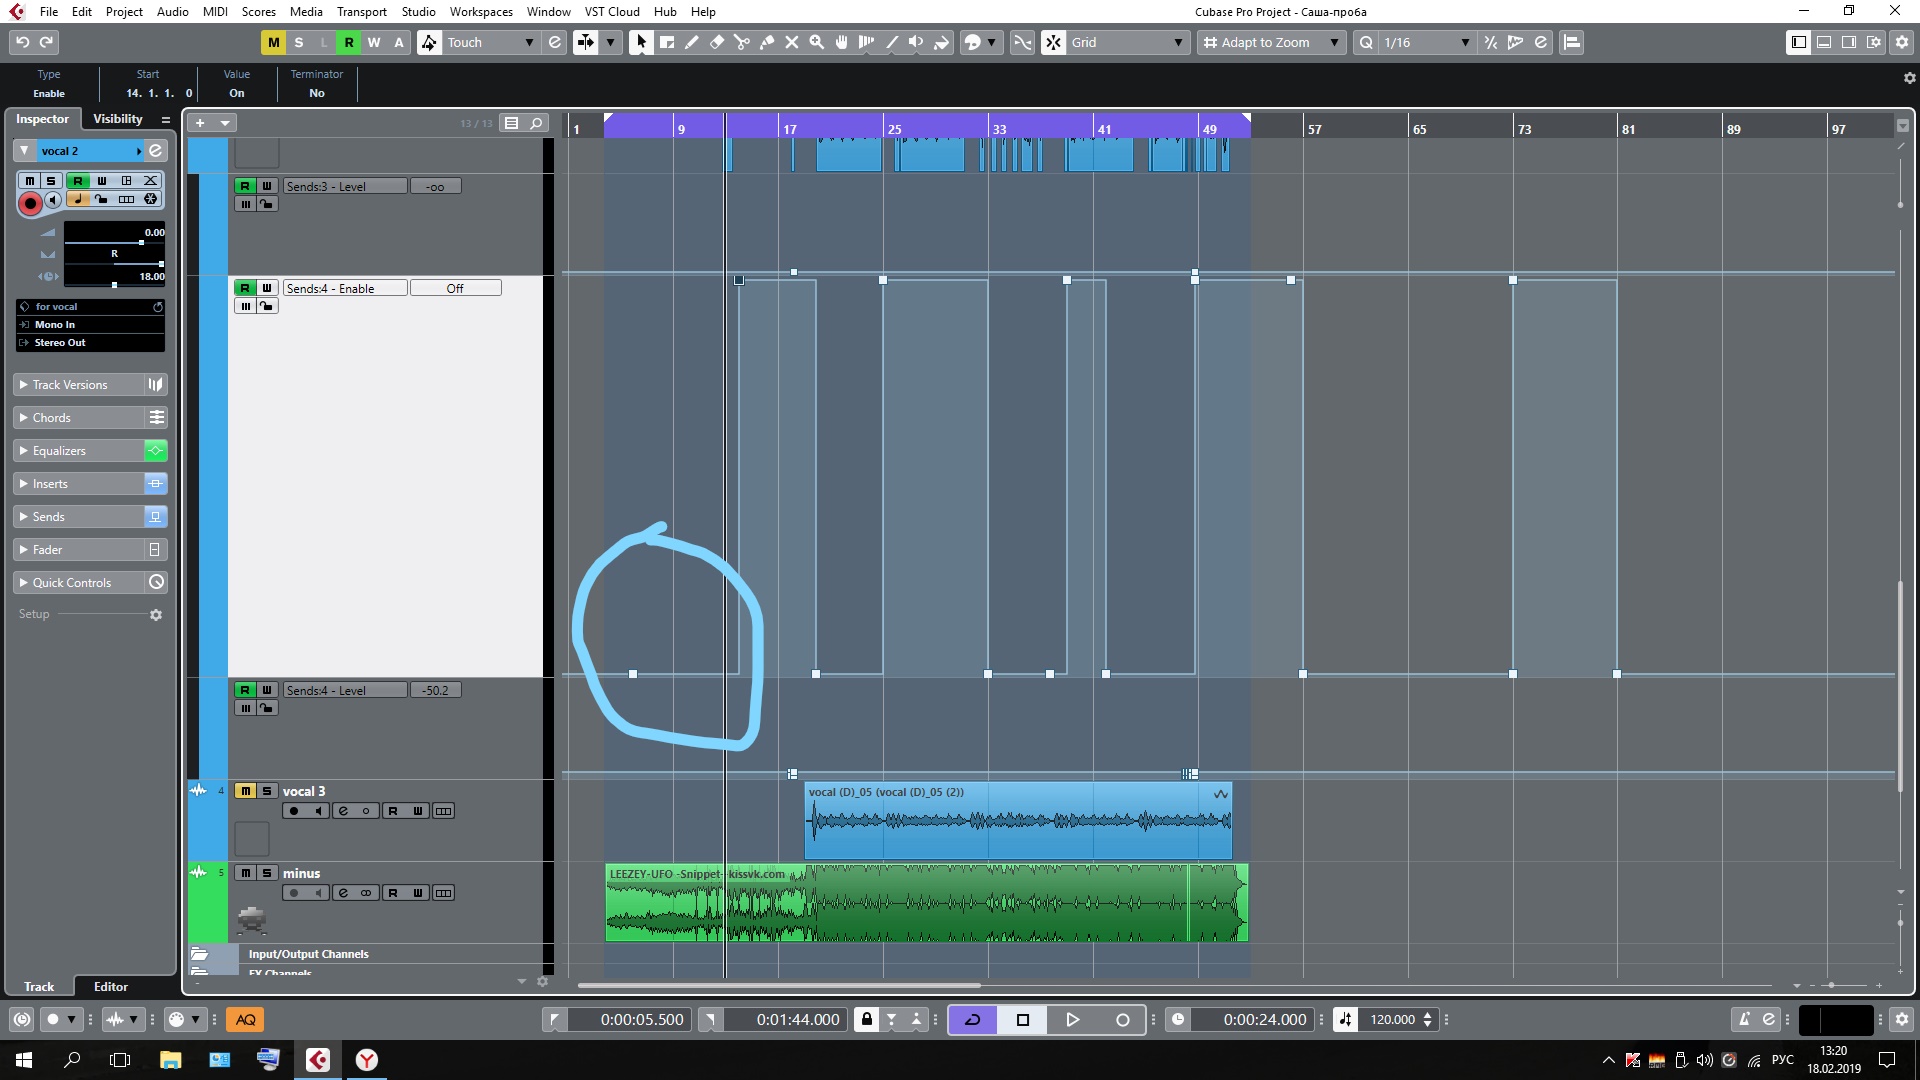Viewport: 1920px width, 1080px height.
Task: Expand the Equalizers inspector section
Action: pyautogui.click(x=60, y=451)
